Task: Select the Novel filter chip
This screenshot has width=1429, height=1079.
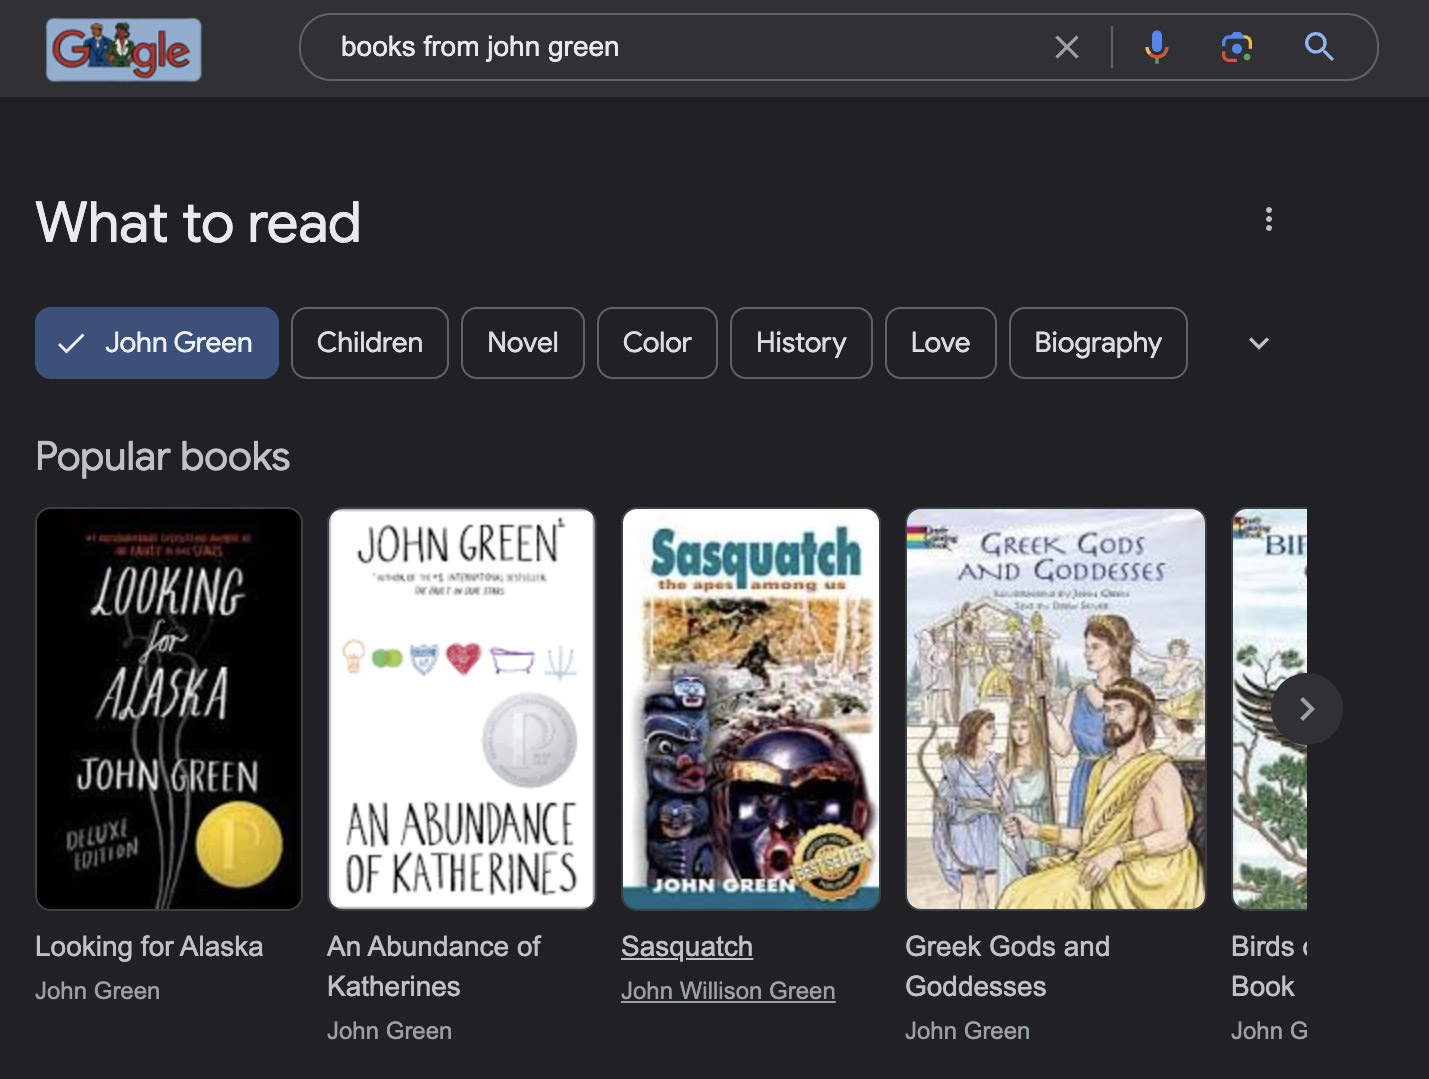Action: click(x=523, y=343)
